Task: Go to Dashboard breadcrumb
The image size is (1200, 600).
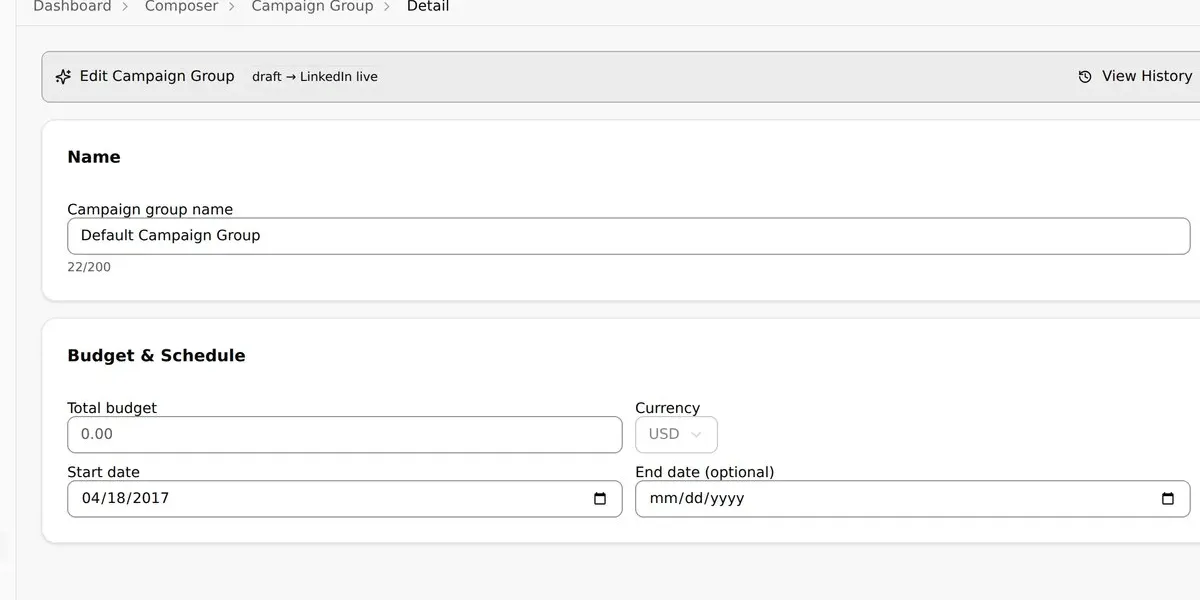Action: point(72,7)
